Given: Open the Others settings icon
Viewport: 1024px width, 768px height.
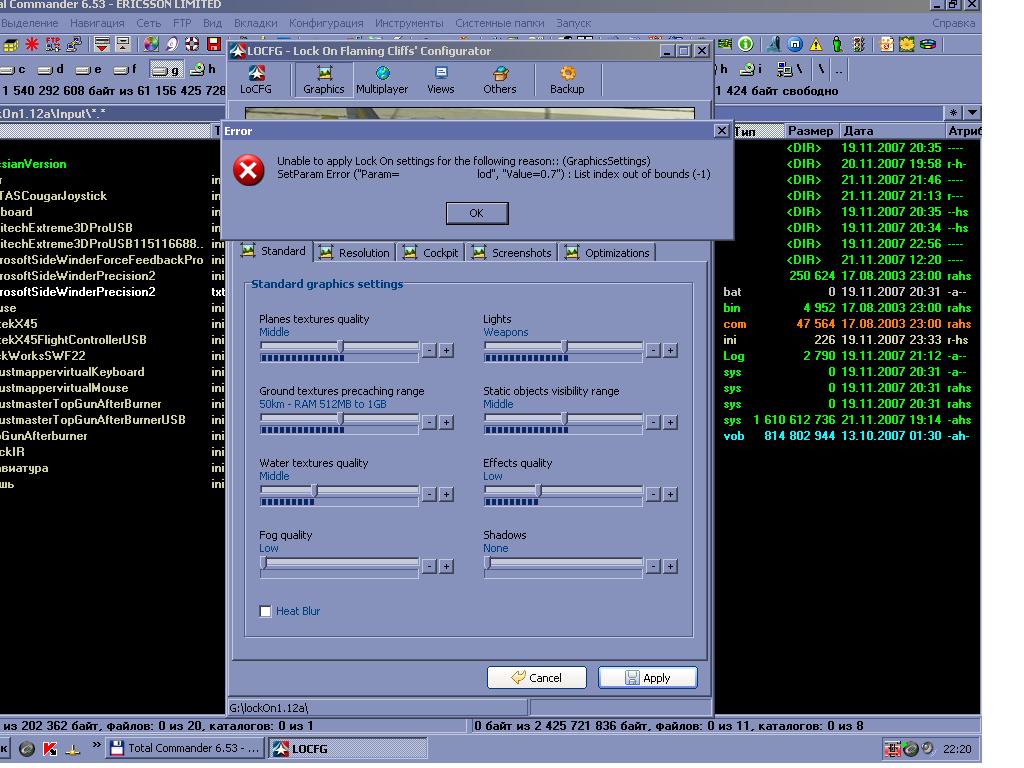Looking at the screenshot, I should pyautogui.click(x=500, y=80).
